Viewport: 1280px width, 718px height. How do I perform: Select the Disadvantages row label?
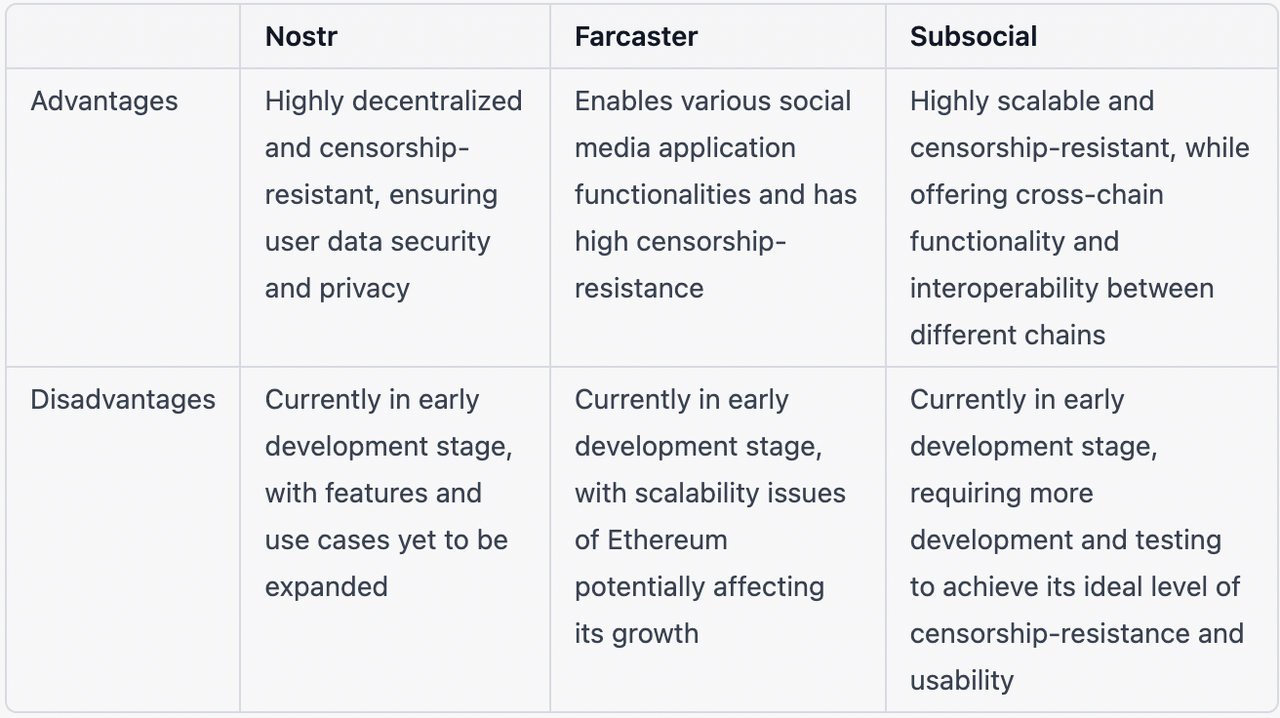tap(123, 400)
